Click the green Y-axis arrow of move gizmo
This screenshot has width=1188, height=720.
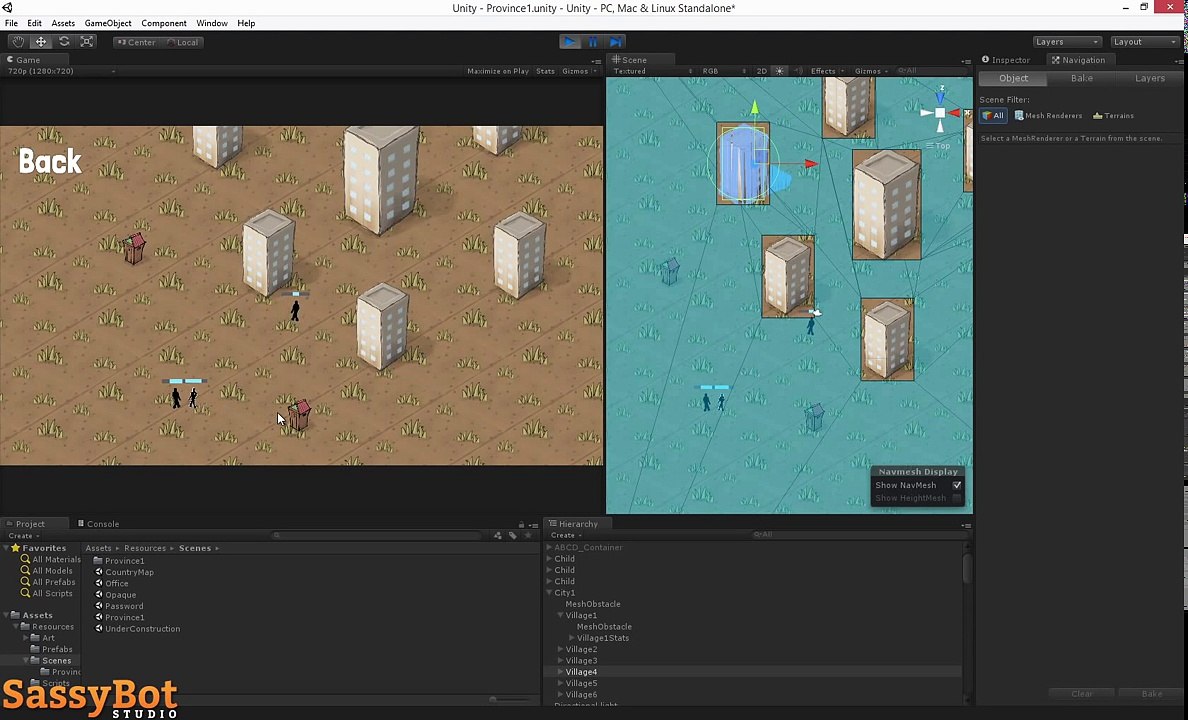click(754, 108)
